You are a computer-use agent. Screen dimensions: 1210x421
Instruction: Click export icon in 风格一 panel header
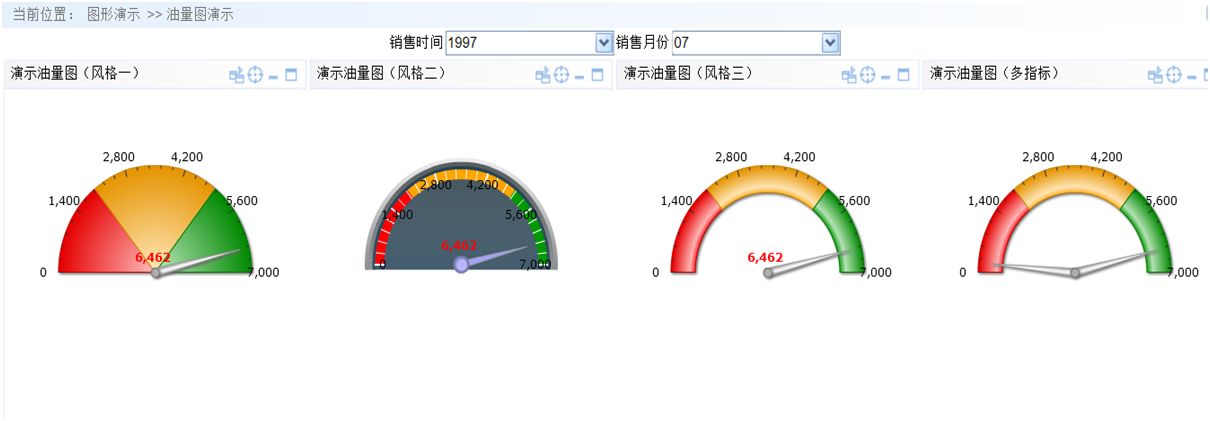tap(237, 75)
